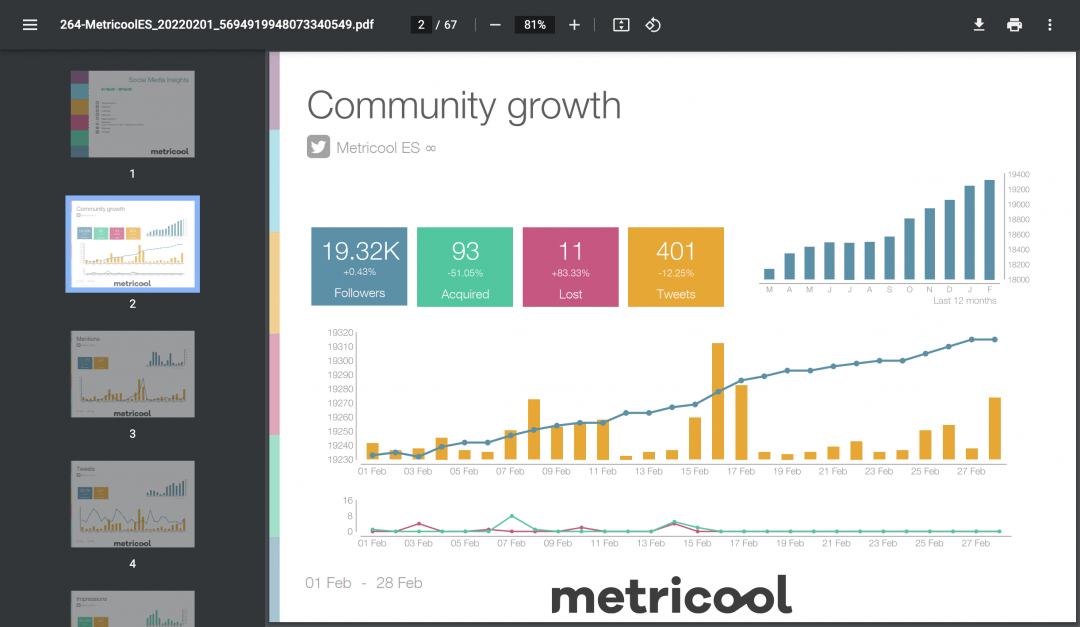Select the page 1 thumbnail

click(132, 113)
